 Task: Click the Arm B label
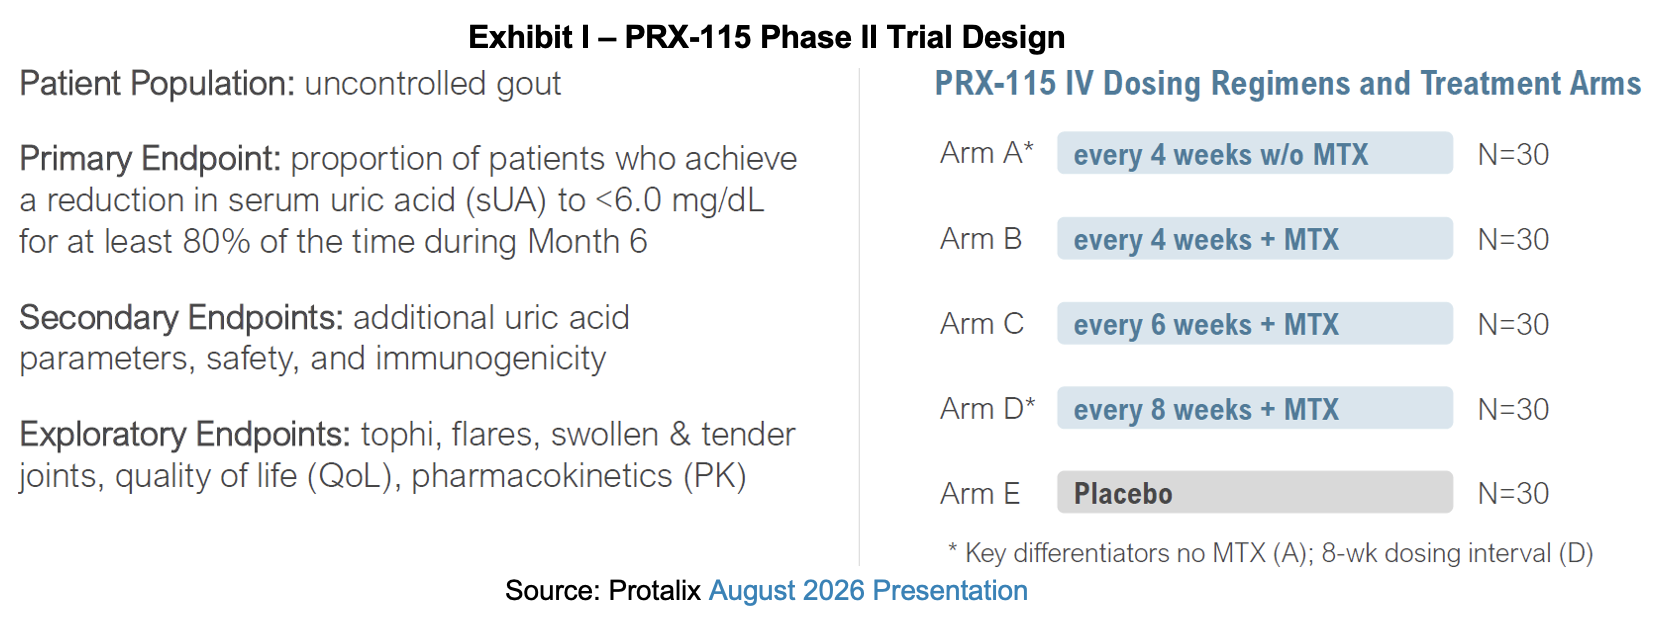click(x=981, y=239)
